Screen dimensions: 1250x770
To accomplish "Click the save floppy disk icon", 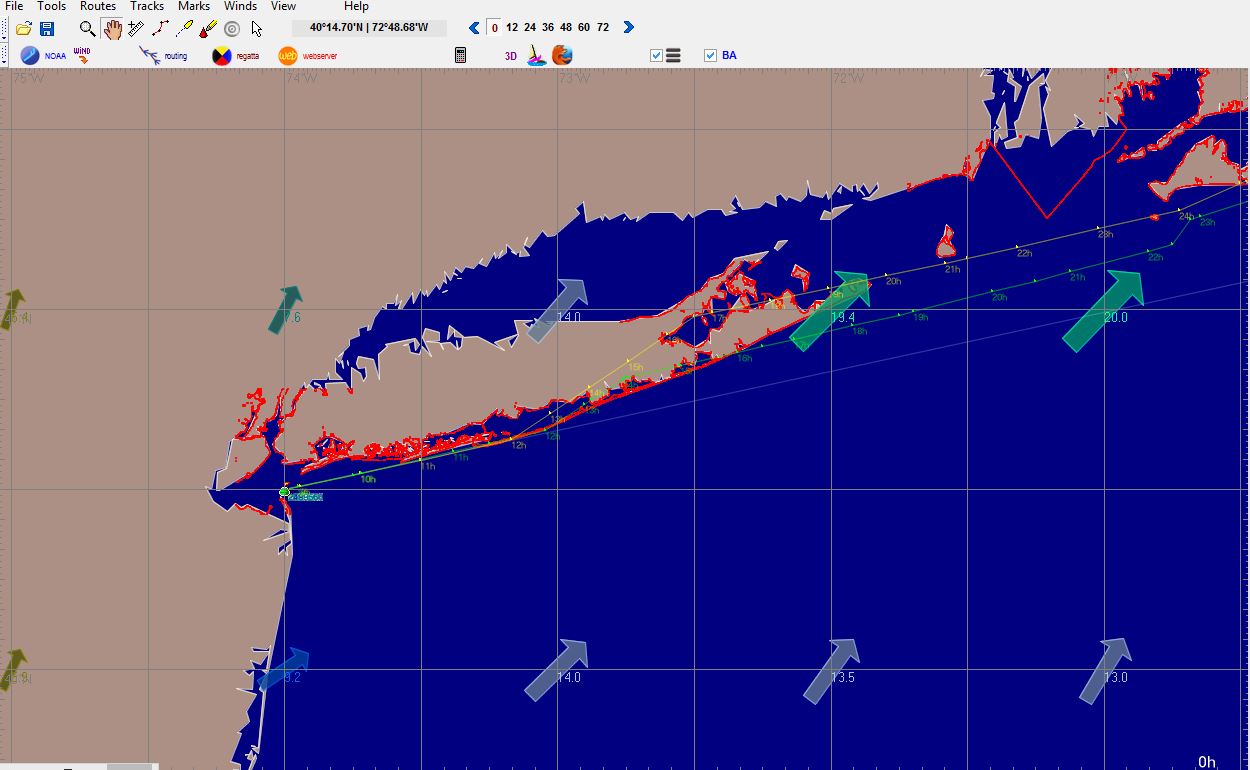I will pyautogui.click(x=47, y=29).
